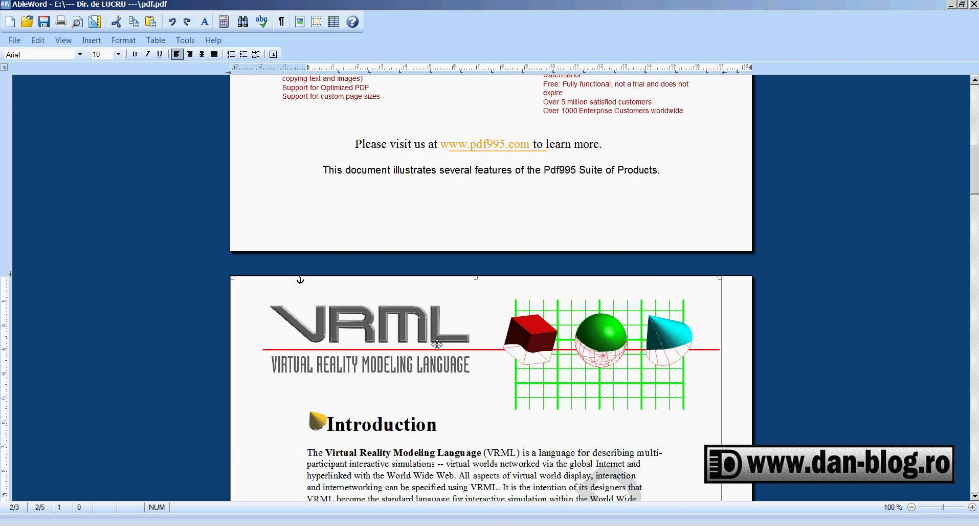This screenshot has width=979, height=526.
Task: Click the Print icon in the toolbar
Action: [61, 21]
